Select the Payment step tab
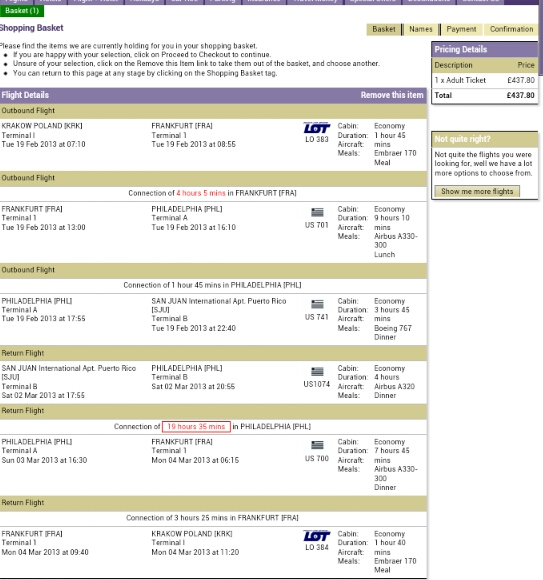543x580 pixels. (461, 29)
